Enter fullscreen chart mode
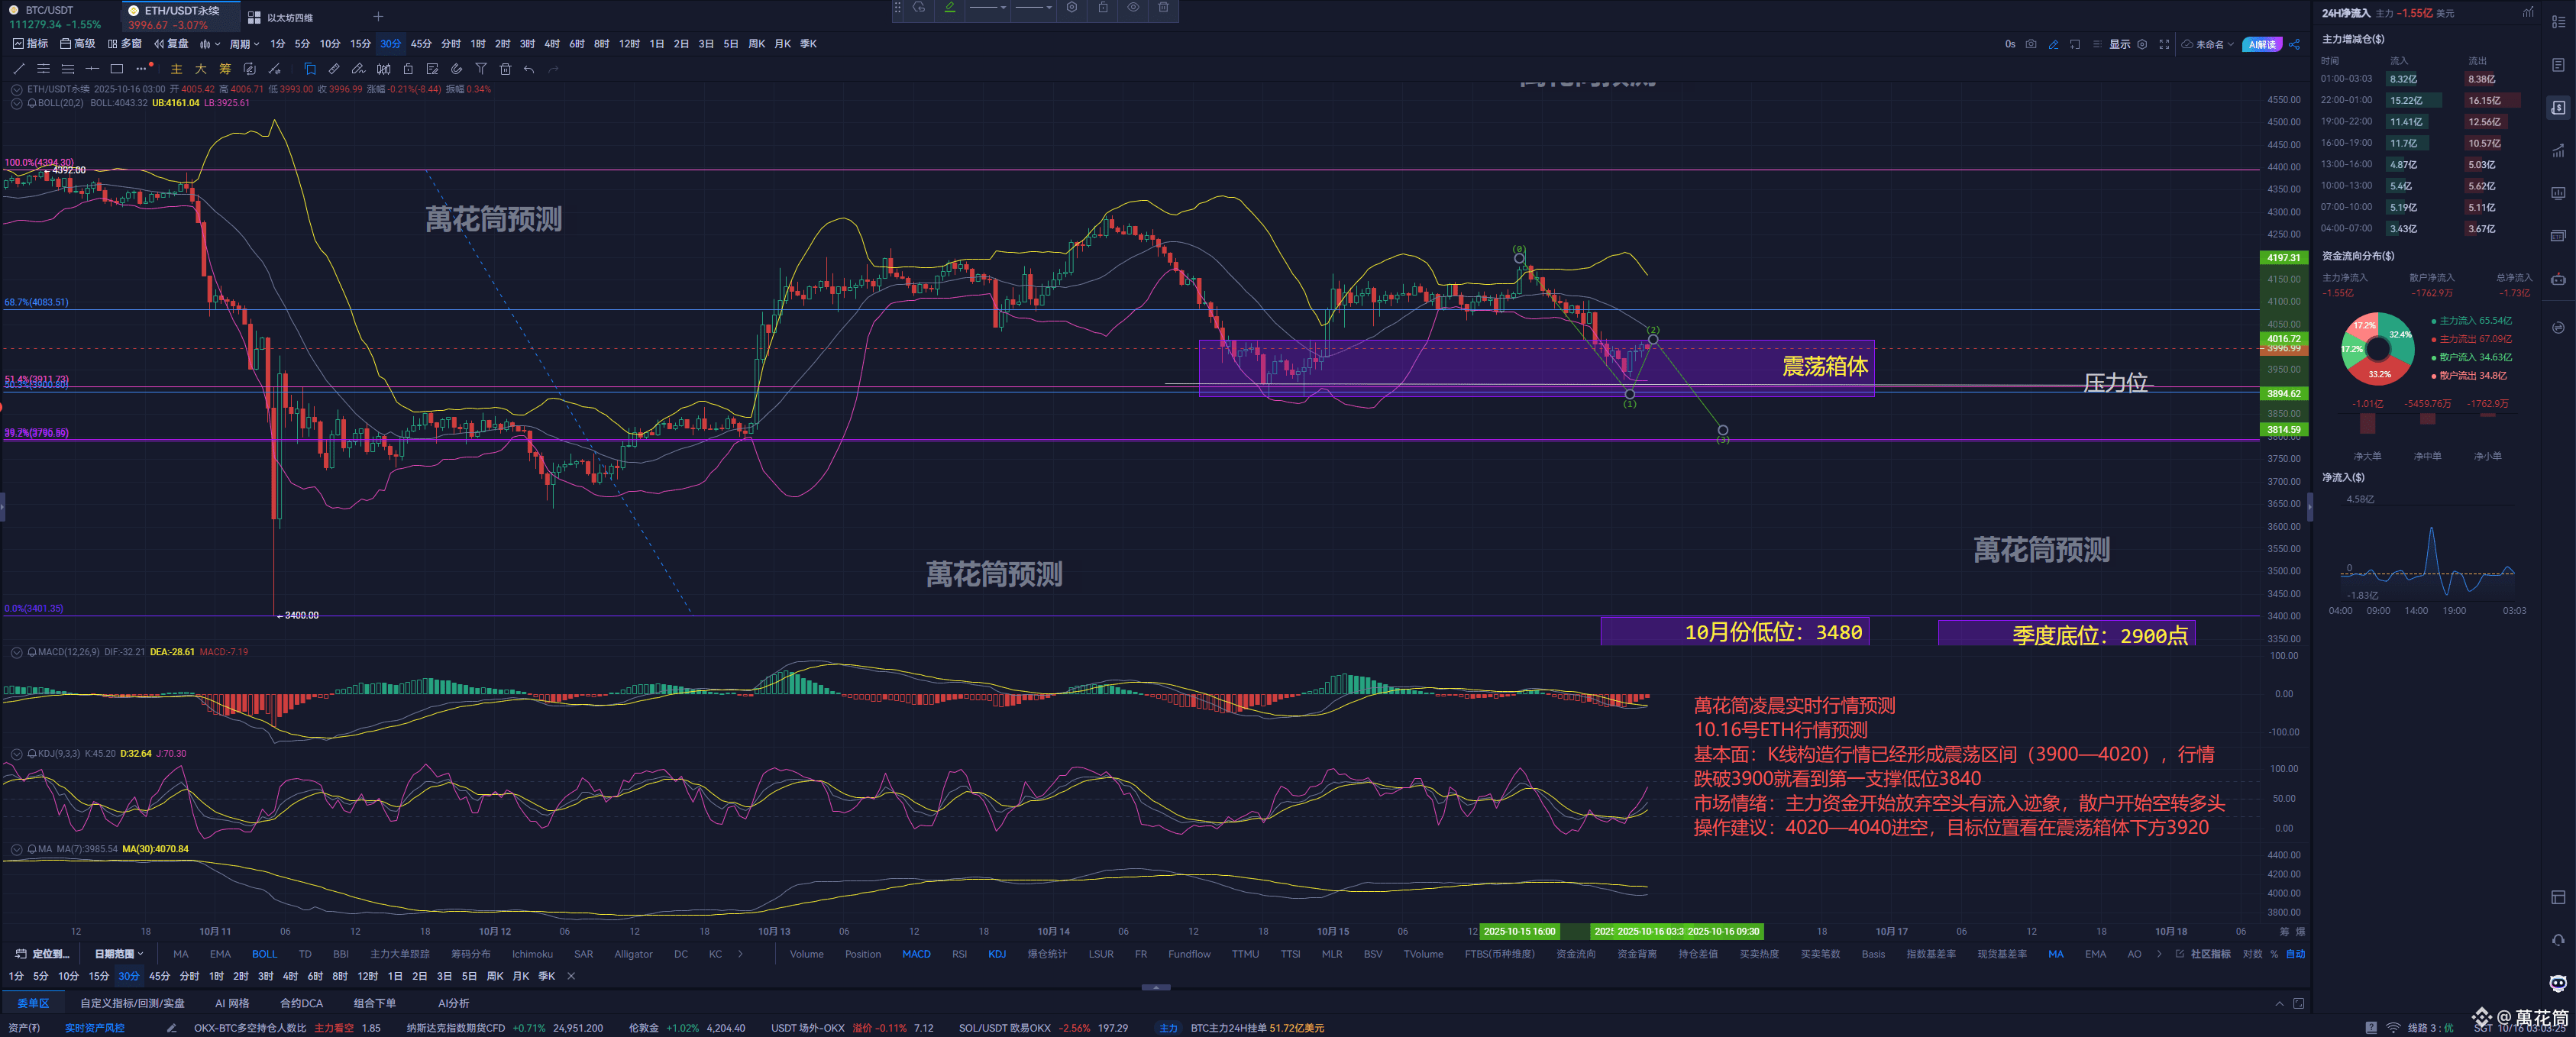2576x1037 pixels. pos(2164,44)
